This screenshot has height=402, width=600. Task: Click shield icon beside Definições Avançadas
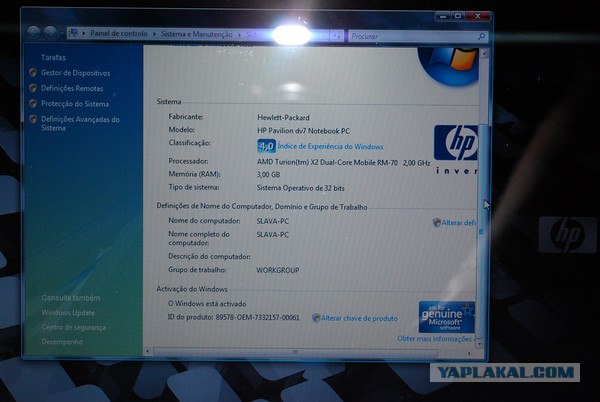33,119
